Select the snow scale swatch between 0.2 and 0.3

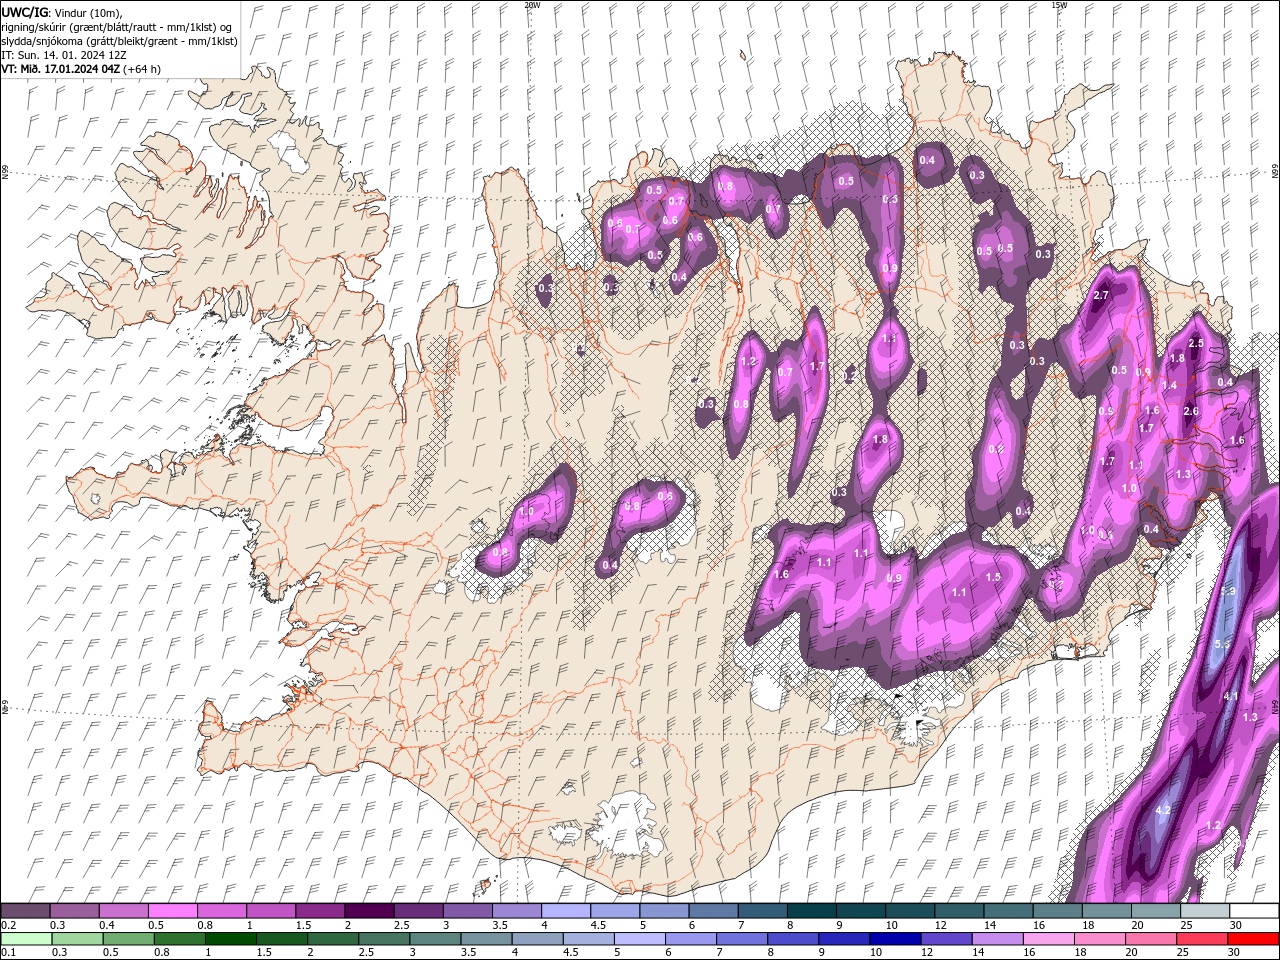coord(25,911)
